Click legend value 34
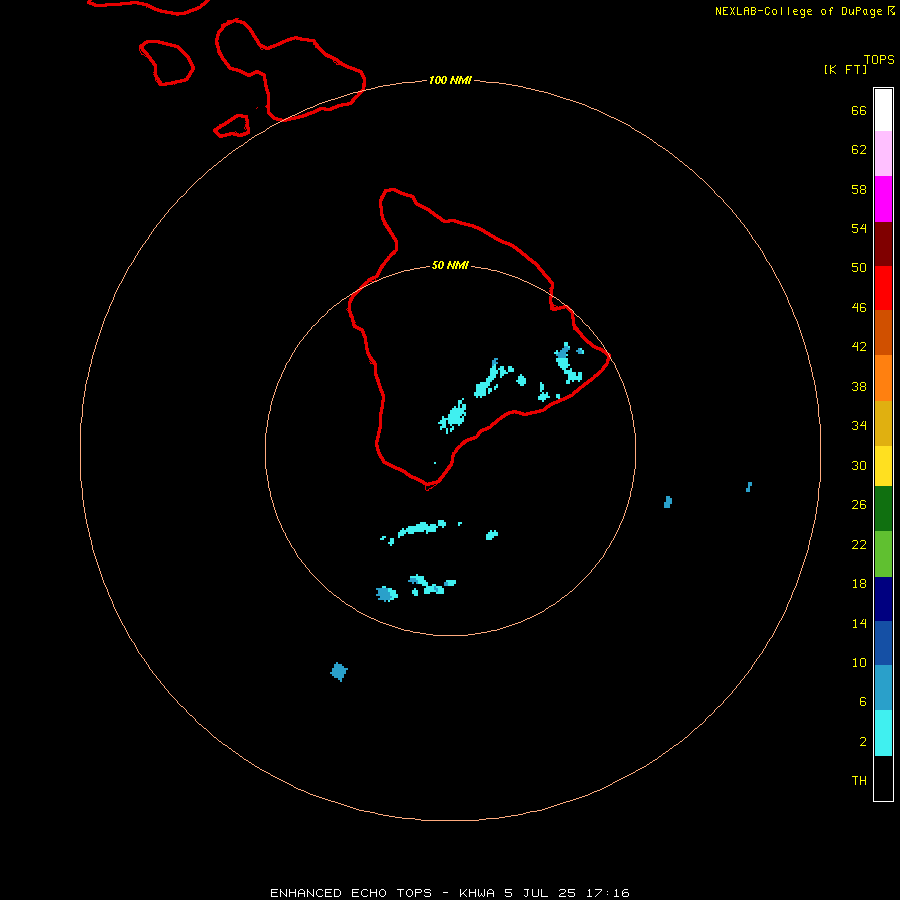Viewport: 900px width, 900px height. click(x=859, y=426)
